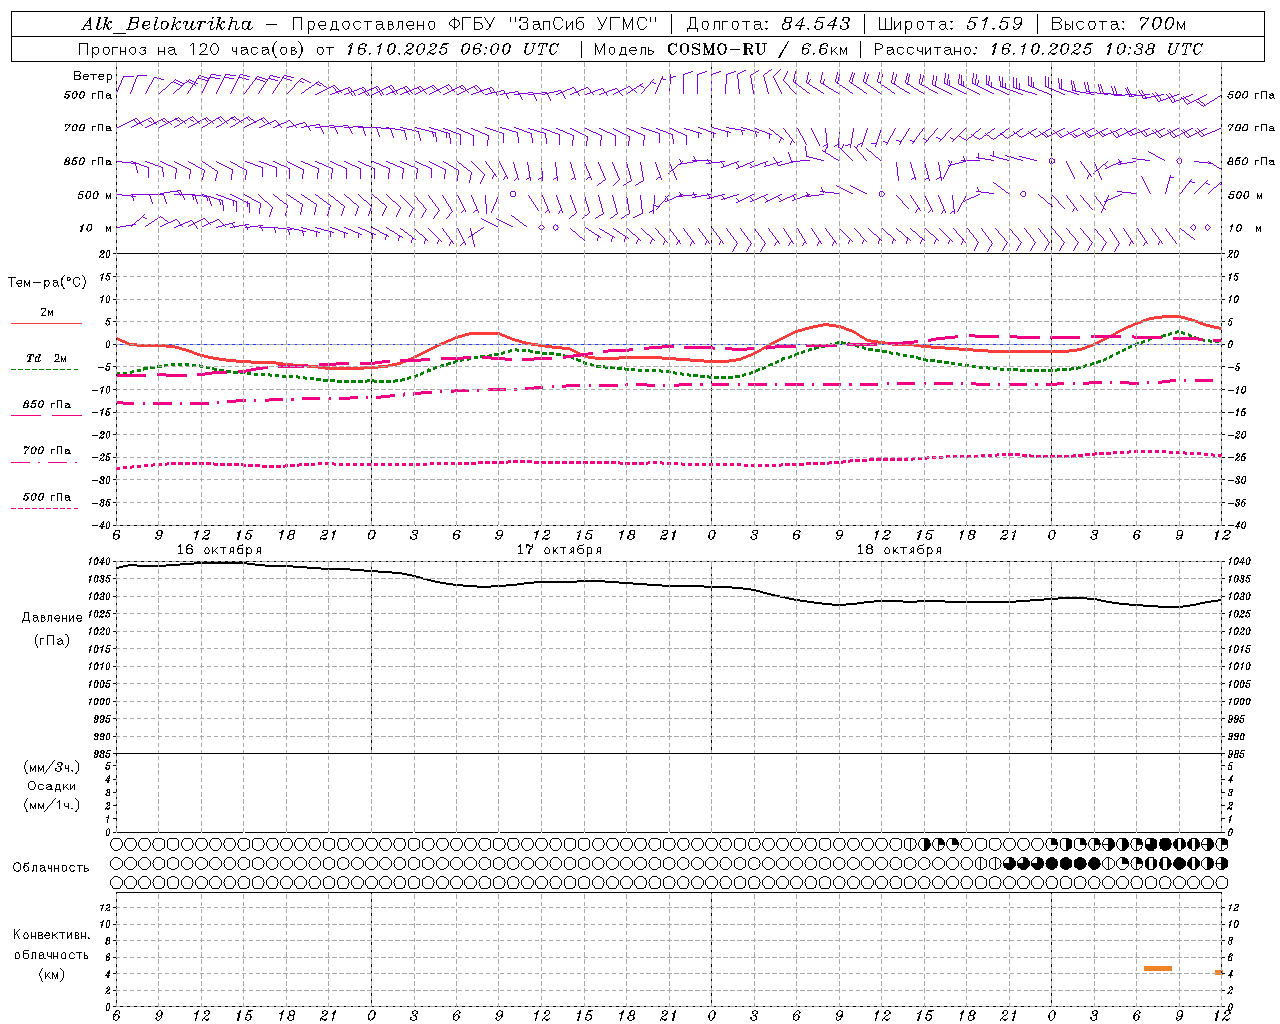Click '500 гПа' entry in temperature legend
Image resolution: width=1280 pixels, height=1024 pixels.
47,497
